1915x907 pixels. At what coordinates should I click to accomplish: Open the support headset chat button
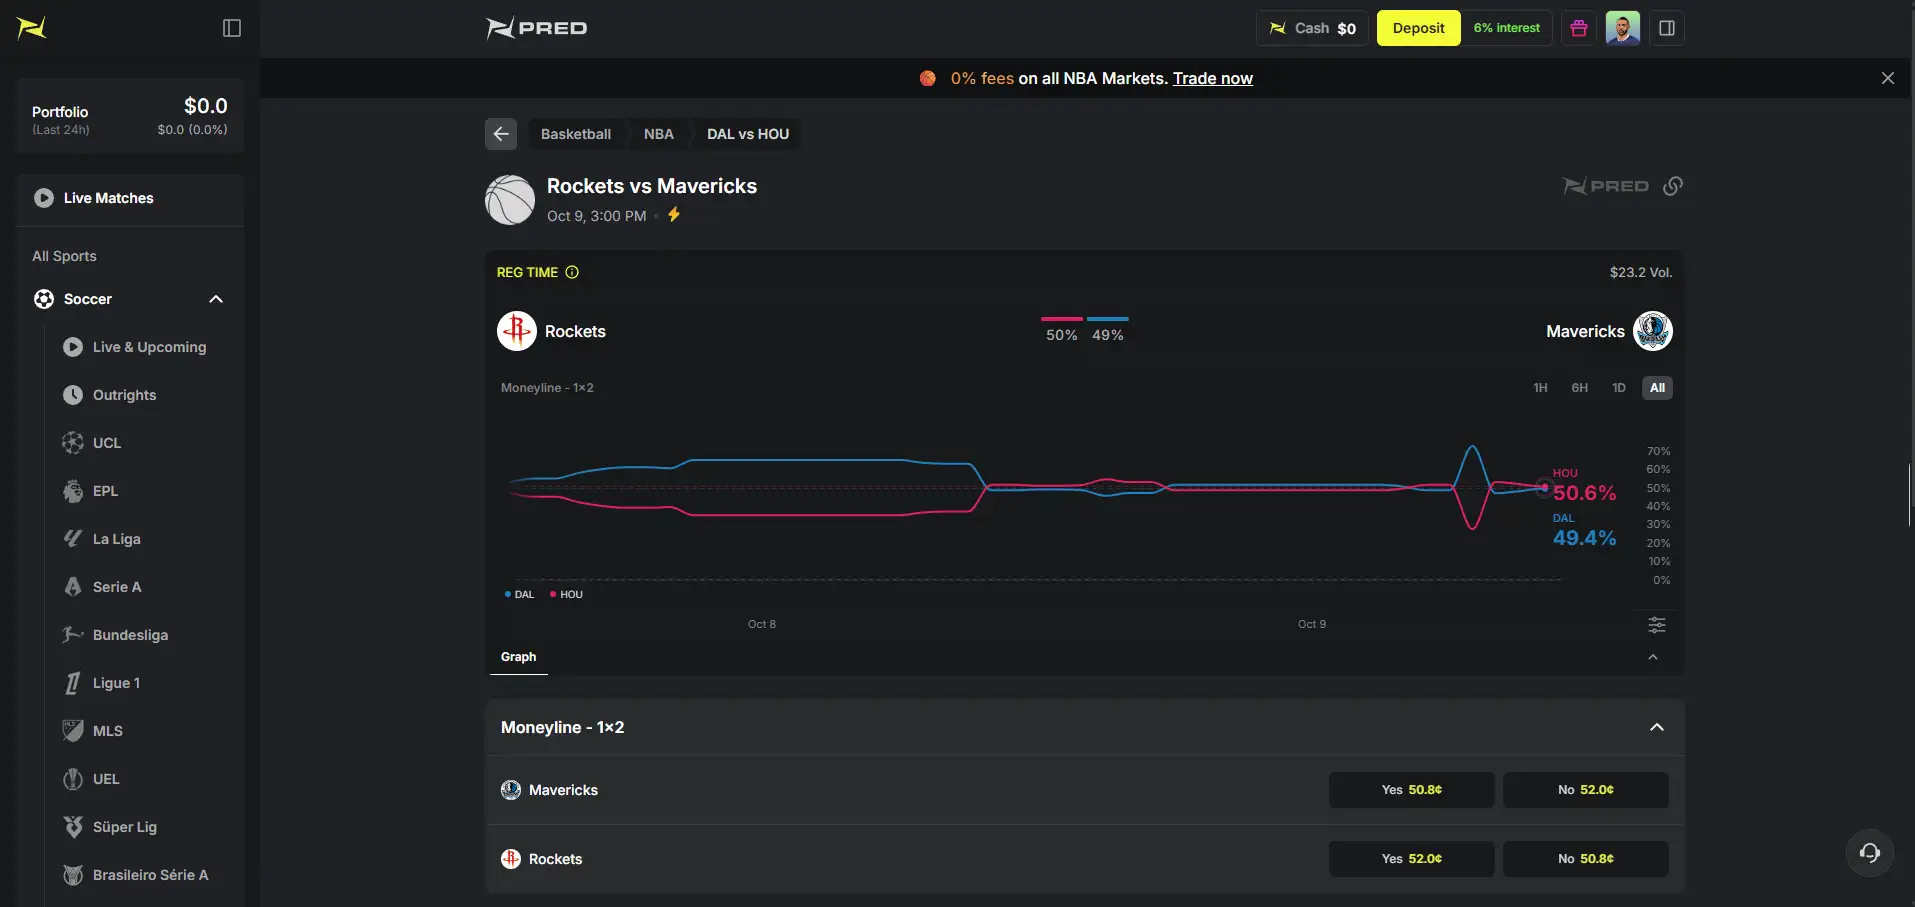point(1869,853)
